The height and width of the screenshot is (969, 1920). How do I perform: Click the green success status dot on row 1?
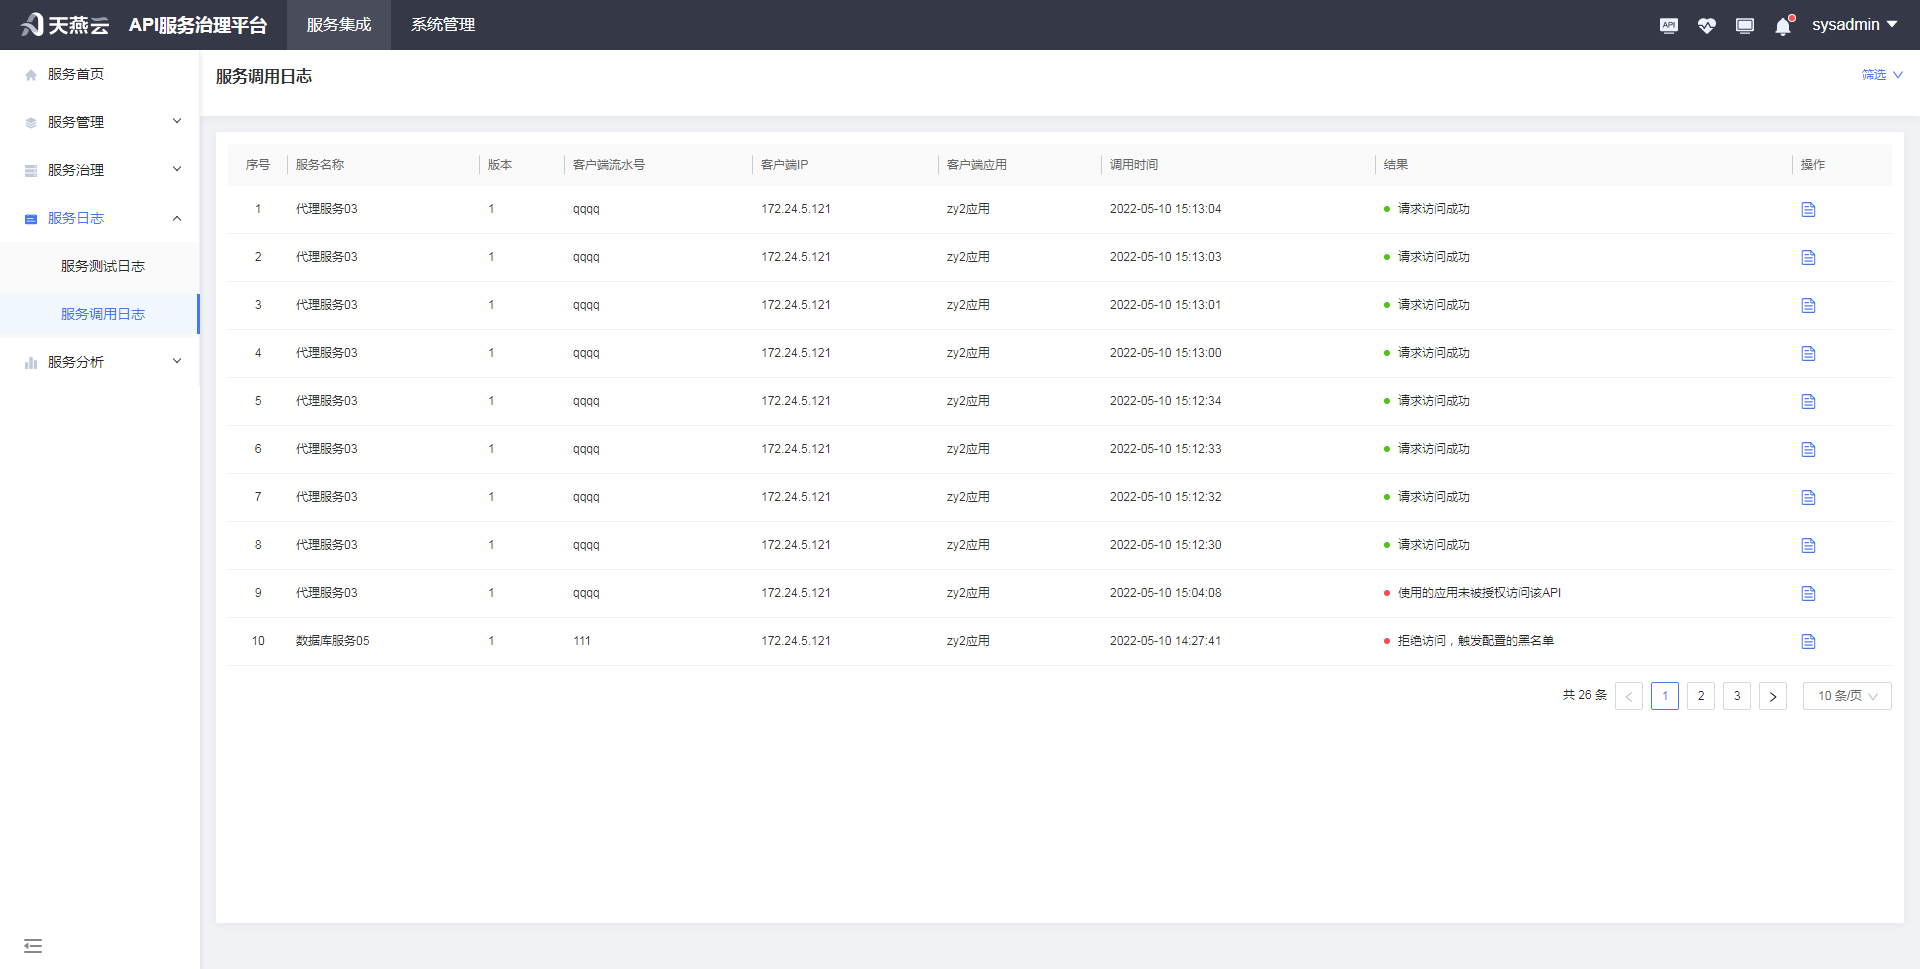tap(1386, 209)
